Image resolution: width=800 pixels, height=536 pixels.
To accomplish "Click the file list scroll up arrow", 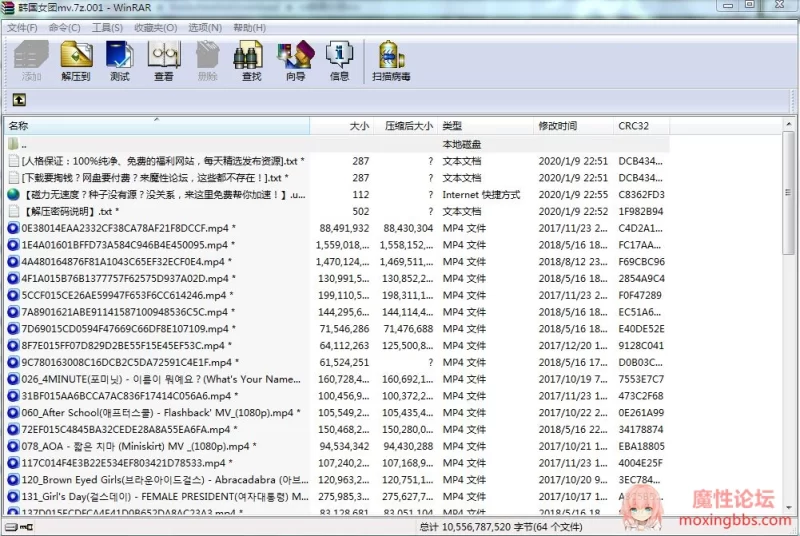I will pyautogui.click(x=788, y=124).
